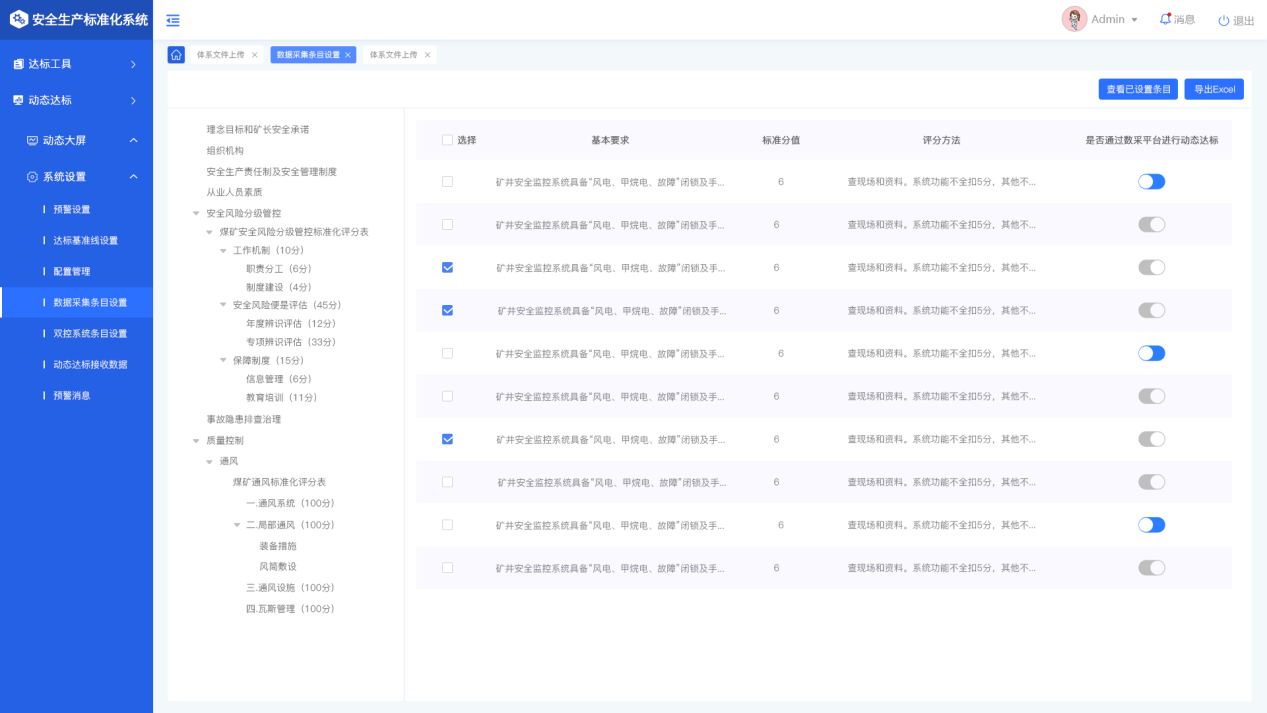Check the select-all checkbox in header
The height and width of the screenshot is (713, 1267).
coord(447,140)
